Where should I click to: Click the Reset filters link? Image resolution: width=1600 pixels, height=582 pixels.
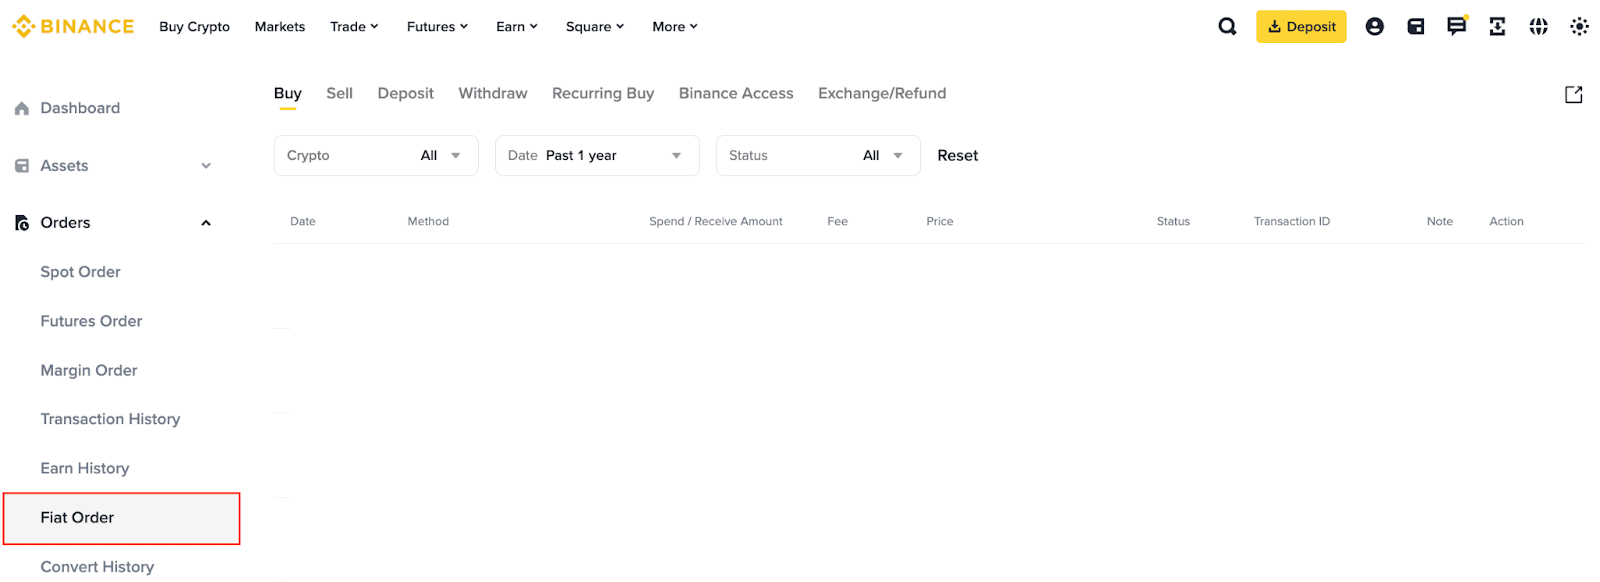pos(957,155)
